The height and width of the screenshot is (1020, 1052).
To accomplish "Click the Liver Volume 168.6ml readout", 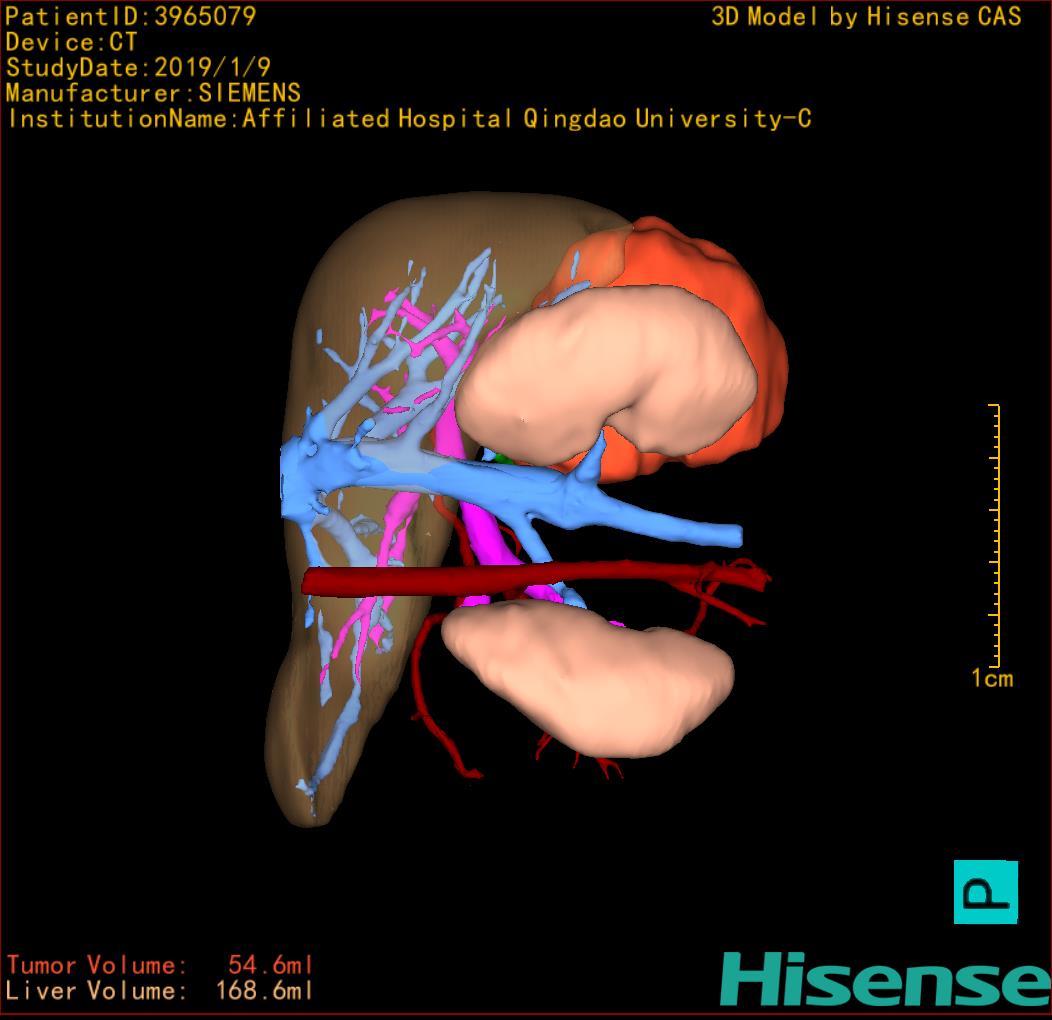I will point(160,990).
